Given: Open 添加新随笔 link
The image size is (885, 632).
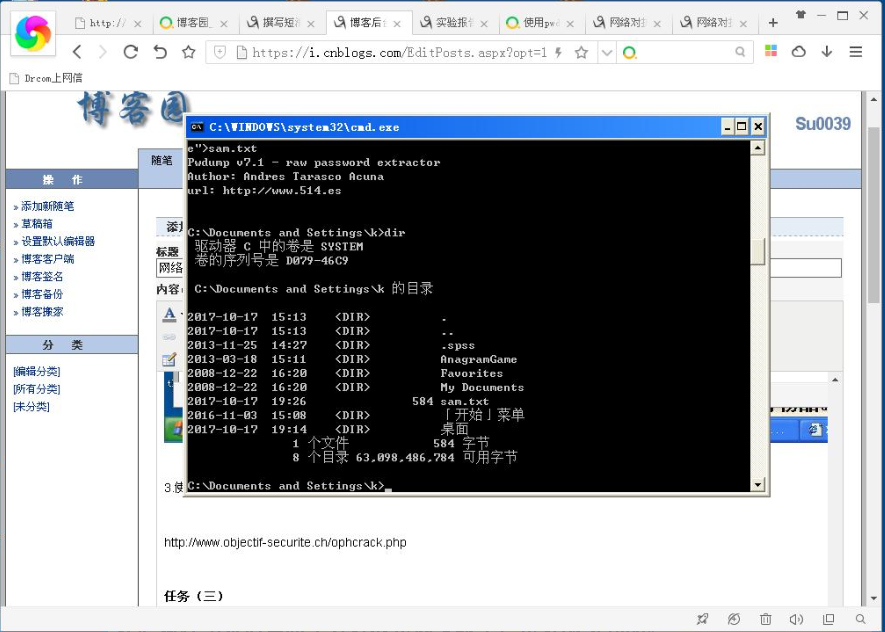Looking at the screenshot, I should (47, 207).
